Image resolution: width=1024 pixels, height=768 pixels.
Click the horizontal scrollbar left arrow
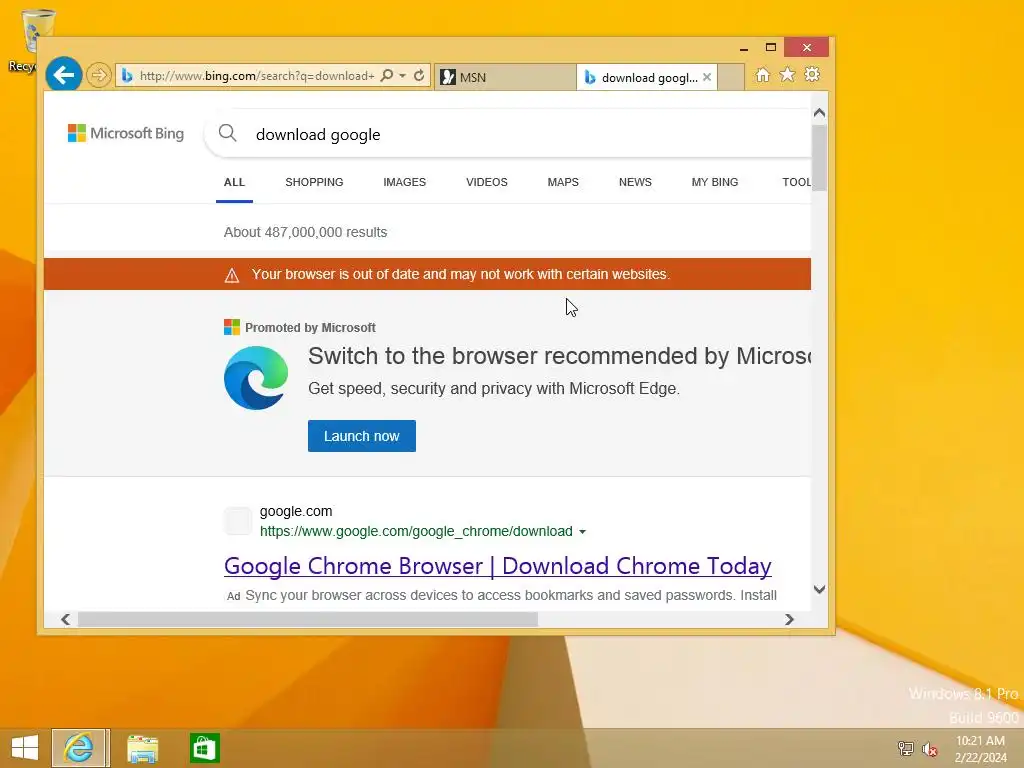65,619
